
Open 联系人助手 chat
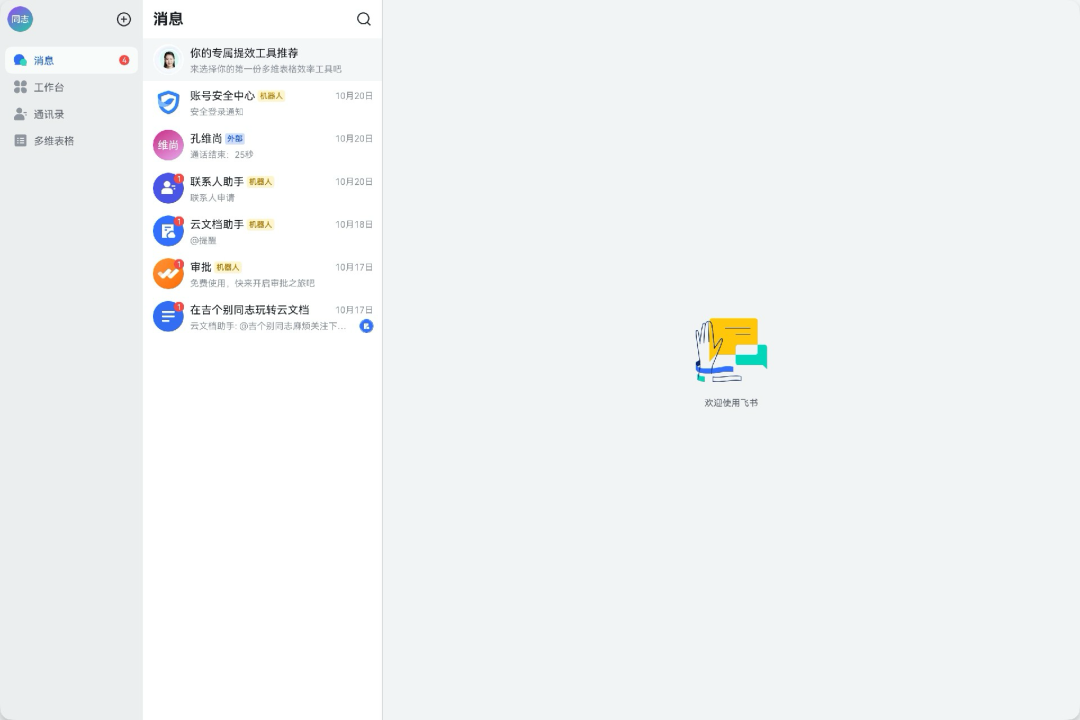(x=262, y=188)
